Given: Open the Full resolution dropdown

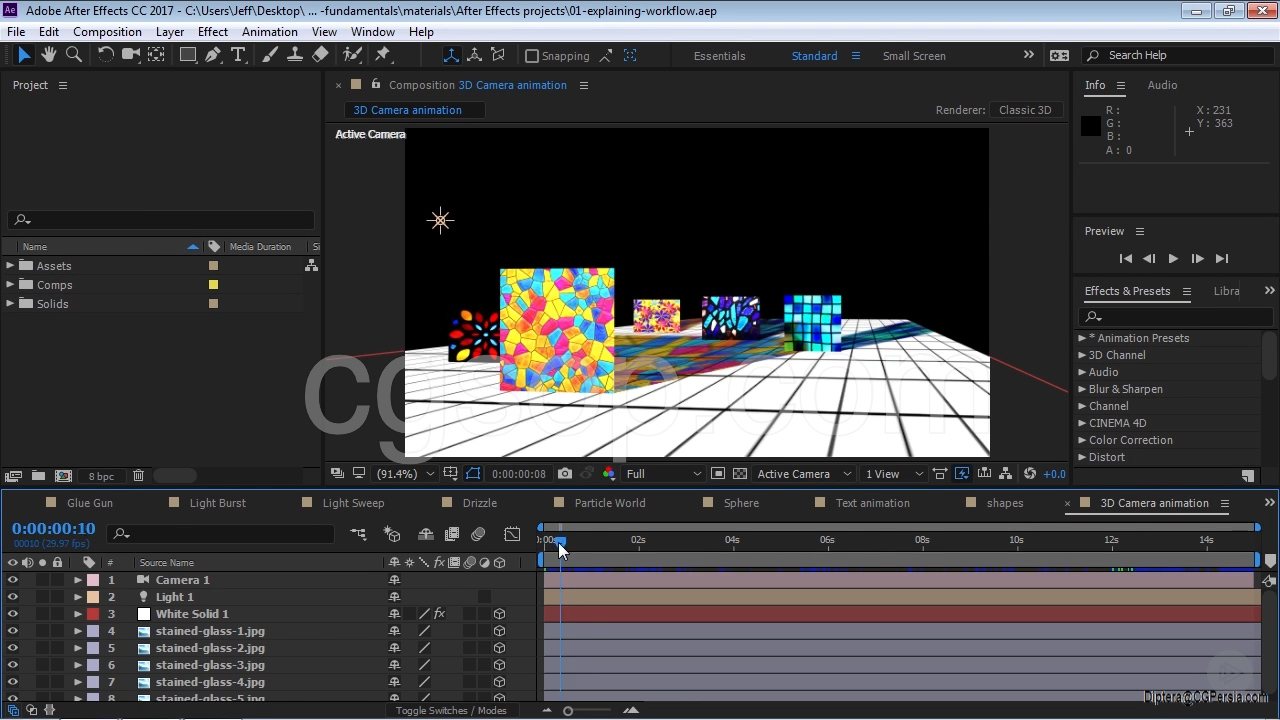Looking at the screenshot, I should pyautogui.click(x=664, y=474).
